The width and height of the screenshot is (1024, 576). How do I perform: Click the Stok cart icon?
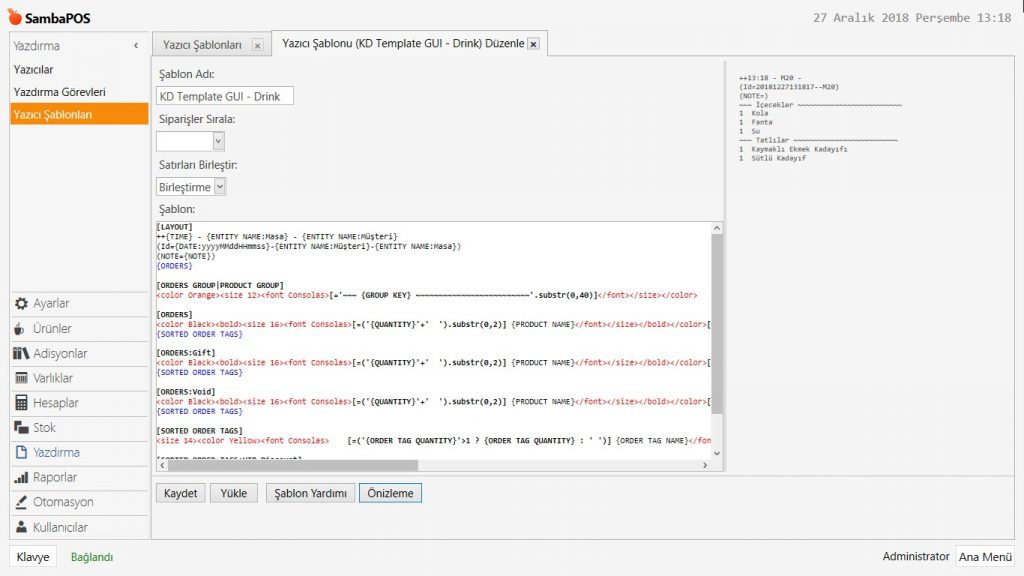tap(20, 428)
